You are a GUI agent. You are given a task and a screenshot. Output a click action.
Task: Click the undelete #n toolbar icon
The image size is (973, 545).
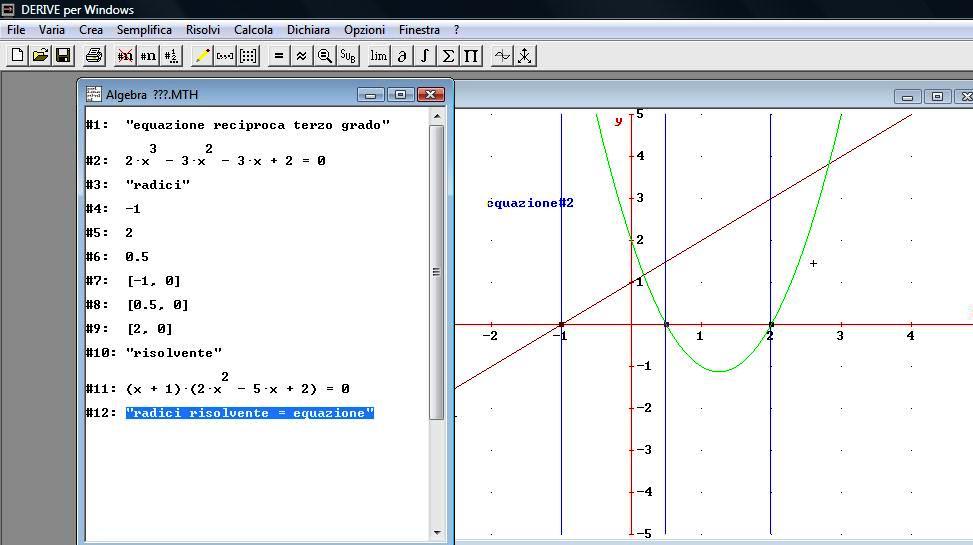[x=148, y=56]
